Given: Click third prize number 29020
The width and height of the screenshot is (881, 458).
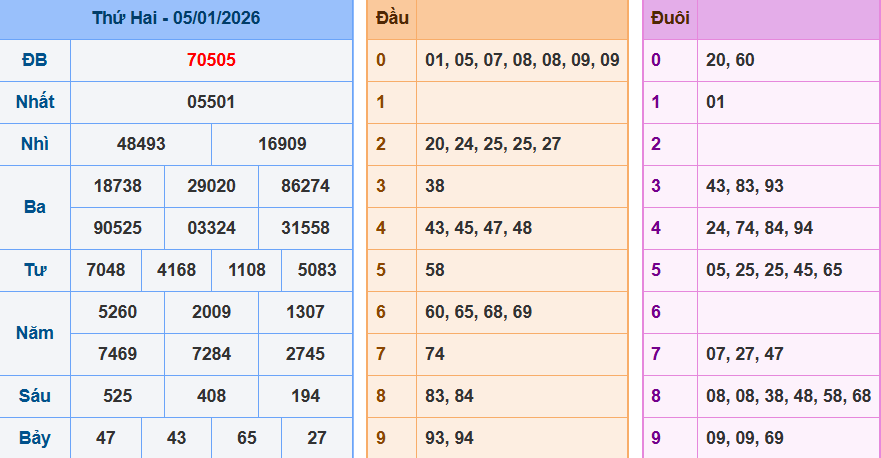Looking at the screenshot, I should click(x=211, y=186).
